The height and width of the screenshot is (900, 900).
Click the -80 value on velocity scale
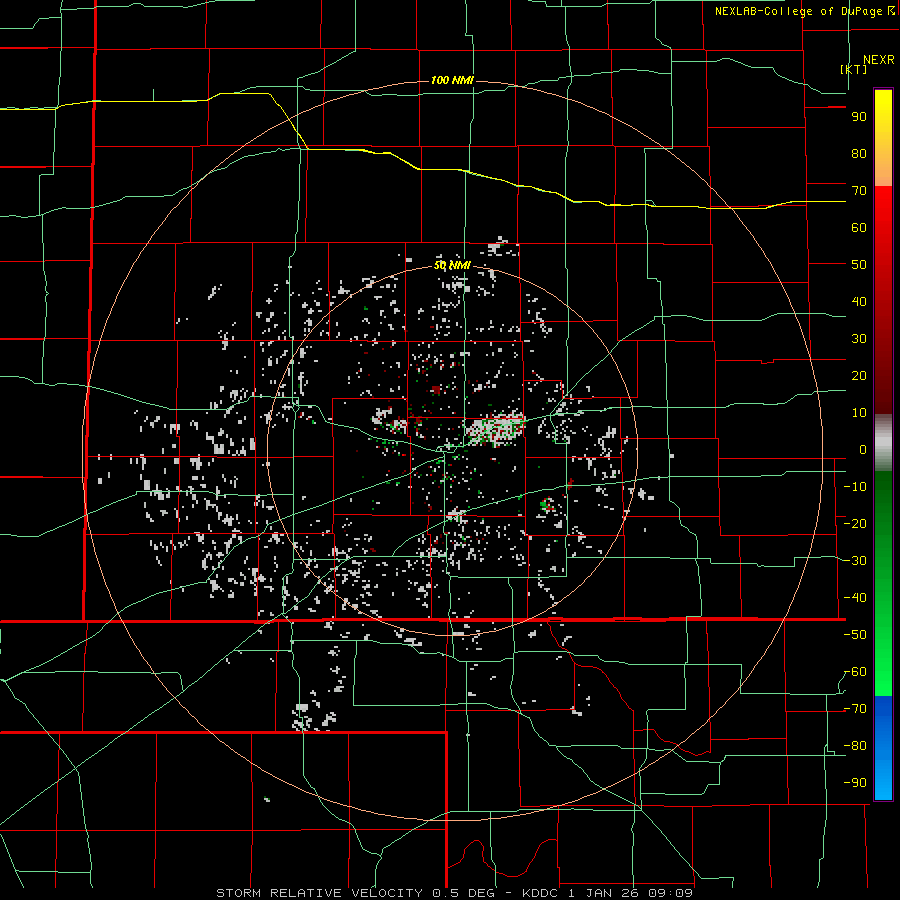(855, 746)
